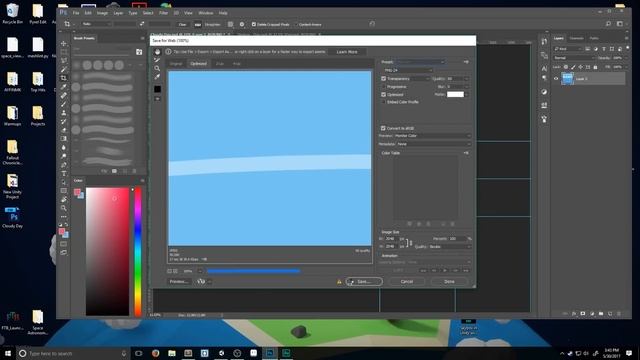Click the create new brush icon in Brush Presets
The height and width of the screenshot is (360, 640).
[x=125, y=171]
